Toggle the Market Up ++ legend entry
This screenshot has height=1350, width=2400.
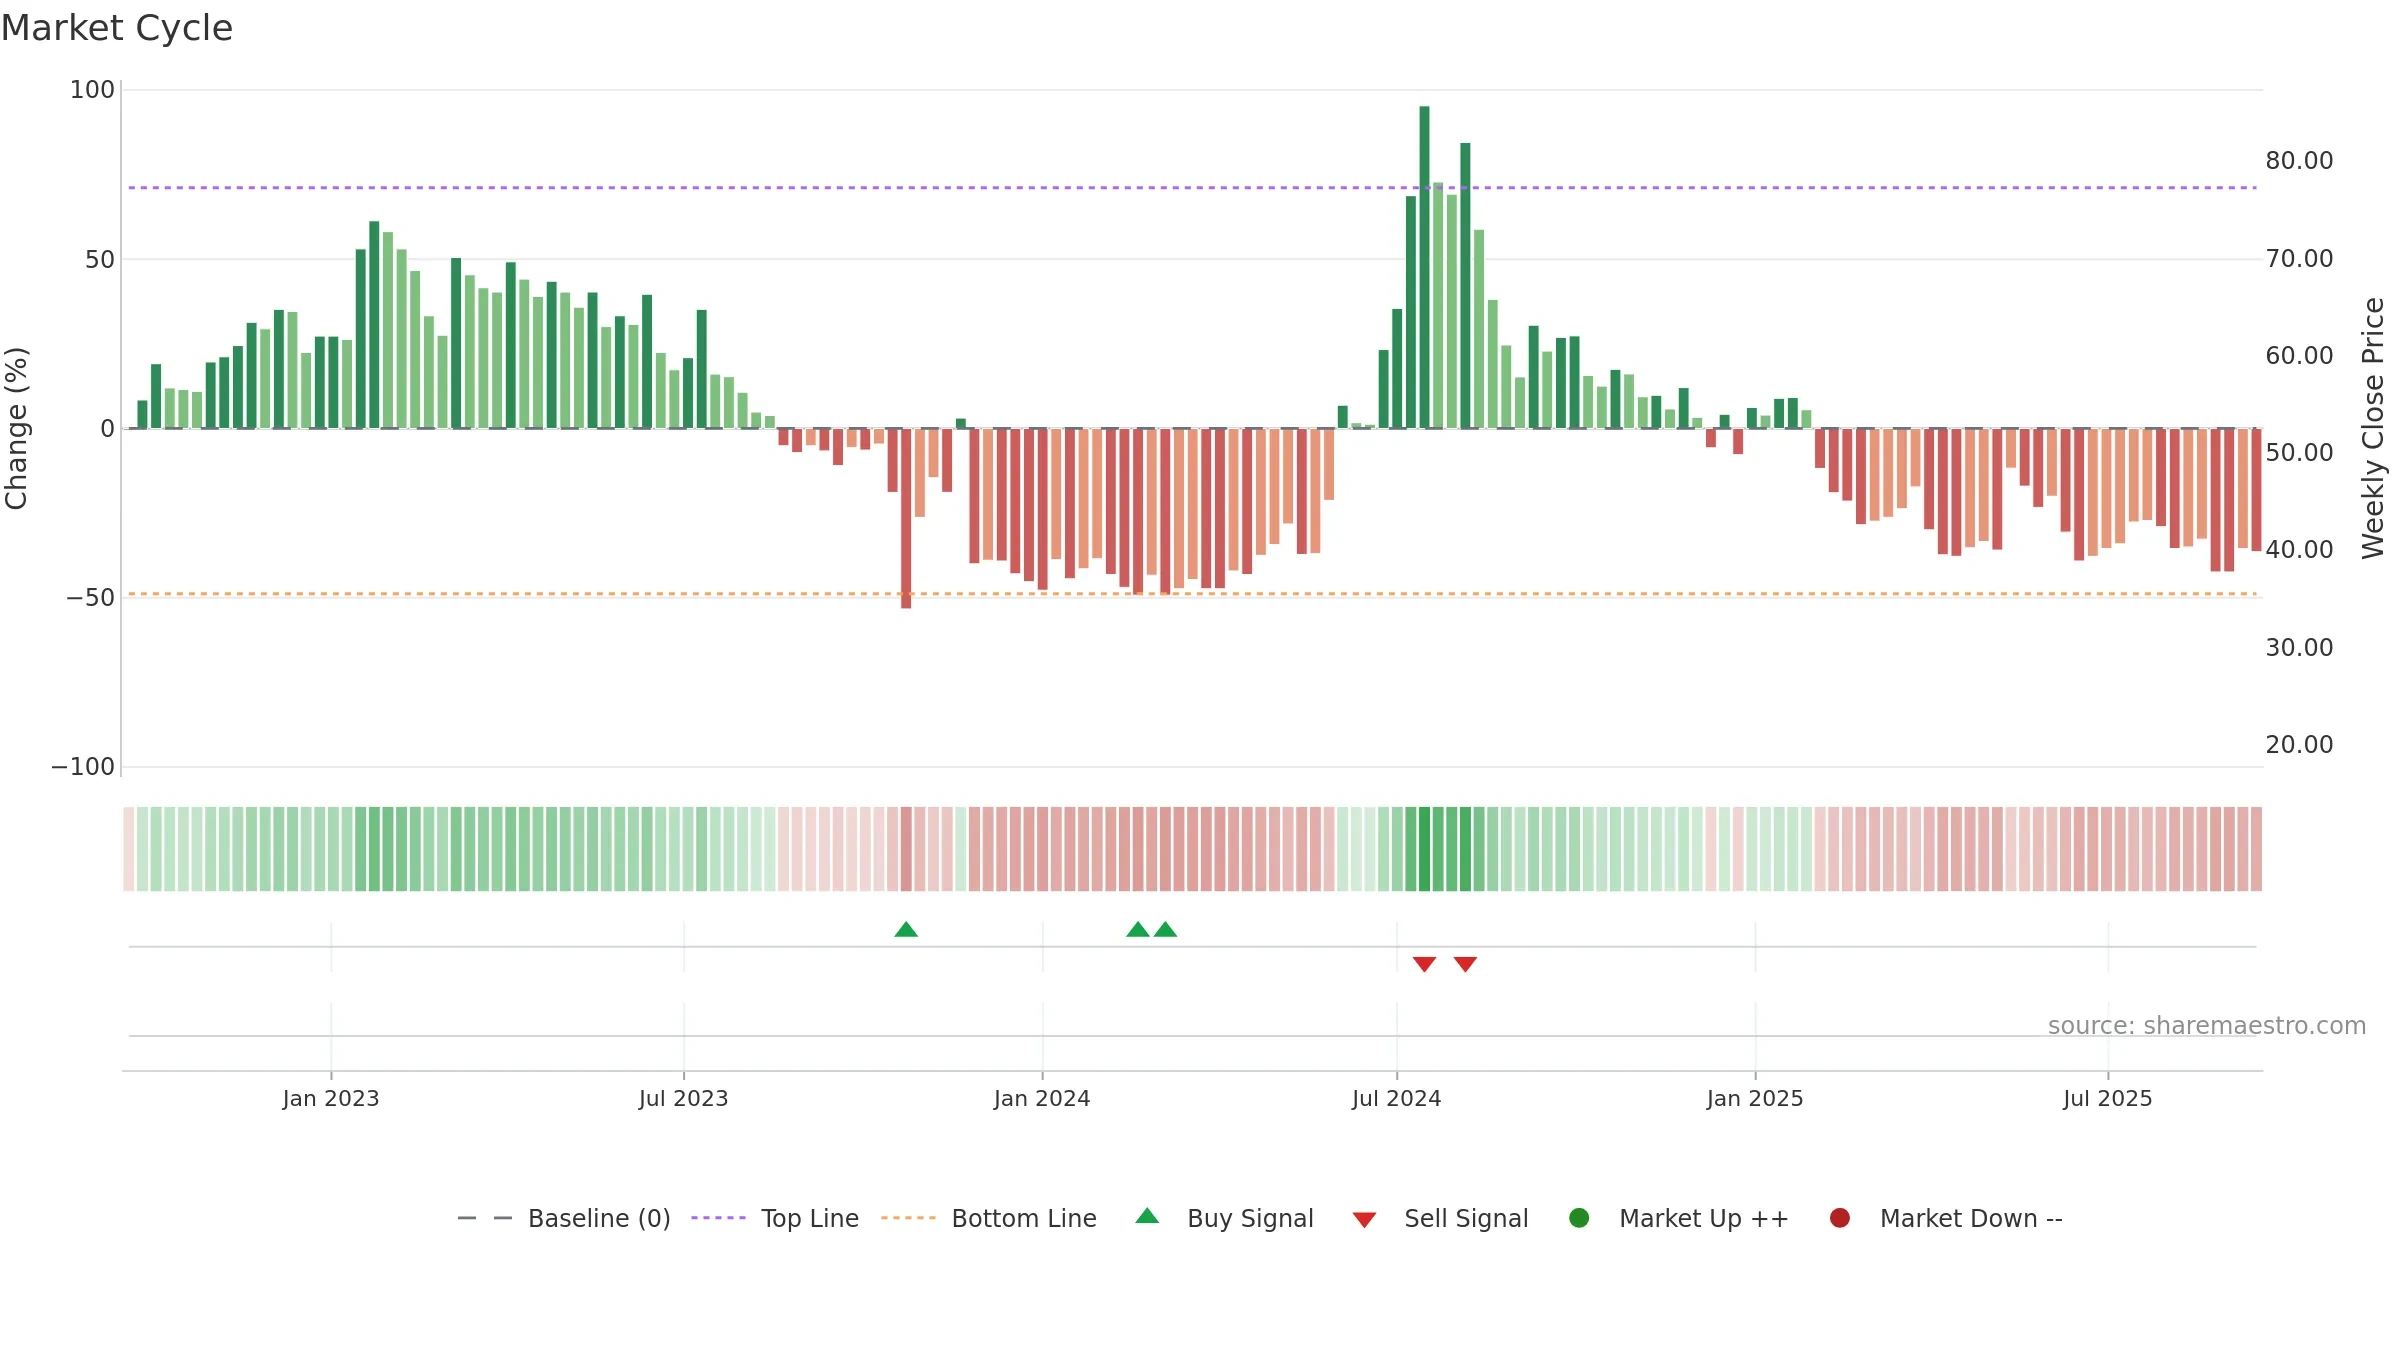click(x=1679, y=1218)
